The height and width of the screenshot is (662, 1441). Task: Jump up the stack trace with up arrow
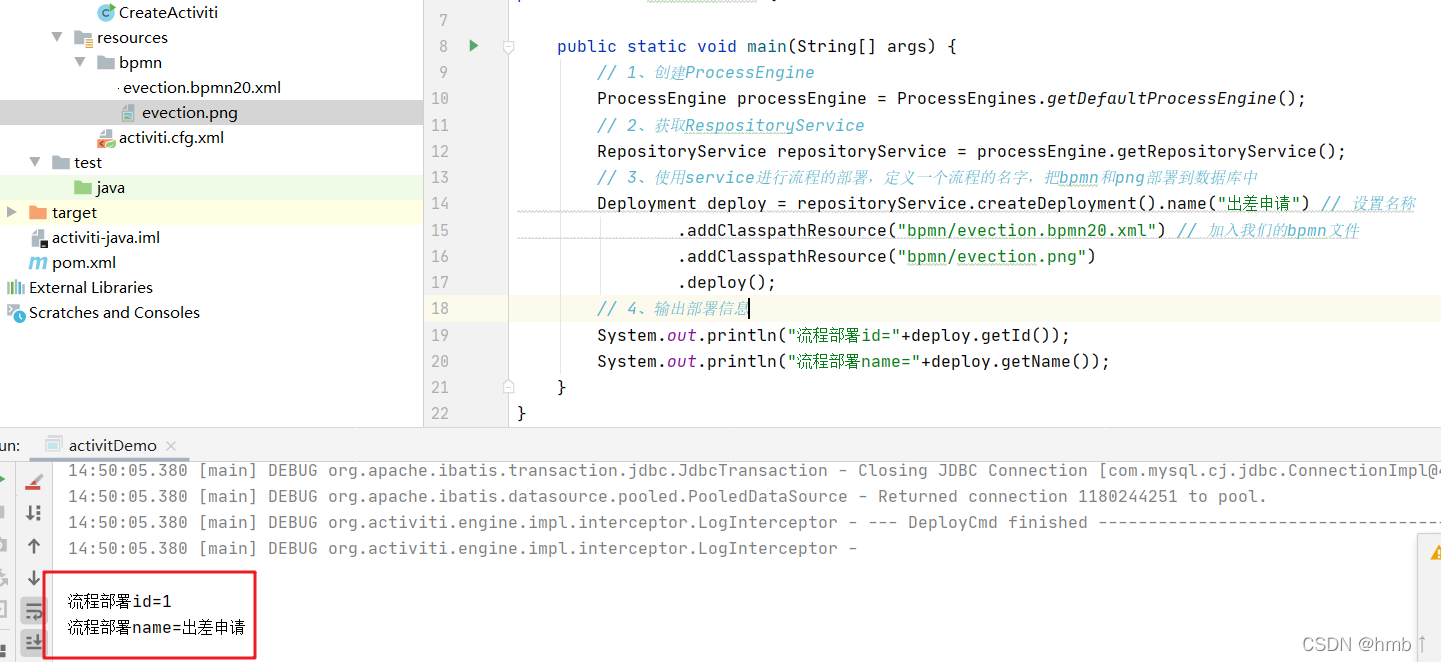(34, 546)
